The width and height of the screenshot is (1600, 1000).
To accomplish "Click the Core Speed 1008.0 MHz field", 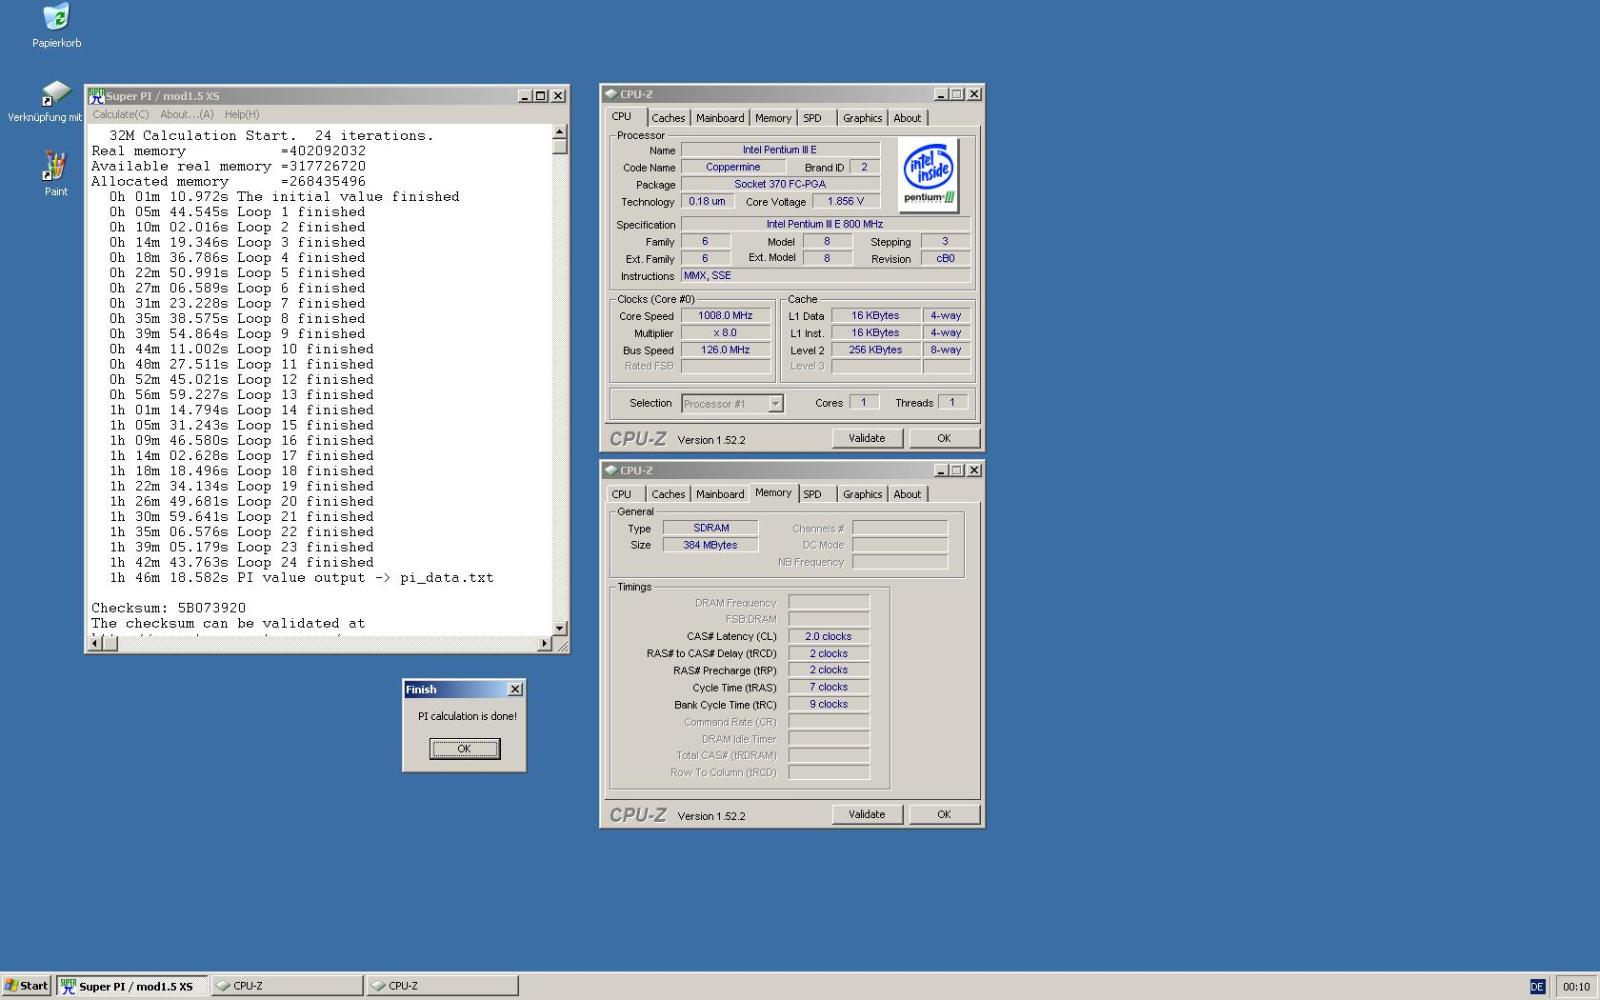I will point(726,316).
